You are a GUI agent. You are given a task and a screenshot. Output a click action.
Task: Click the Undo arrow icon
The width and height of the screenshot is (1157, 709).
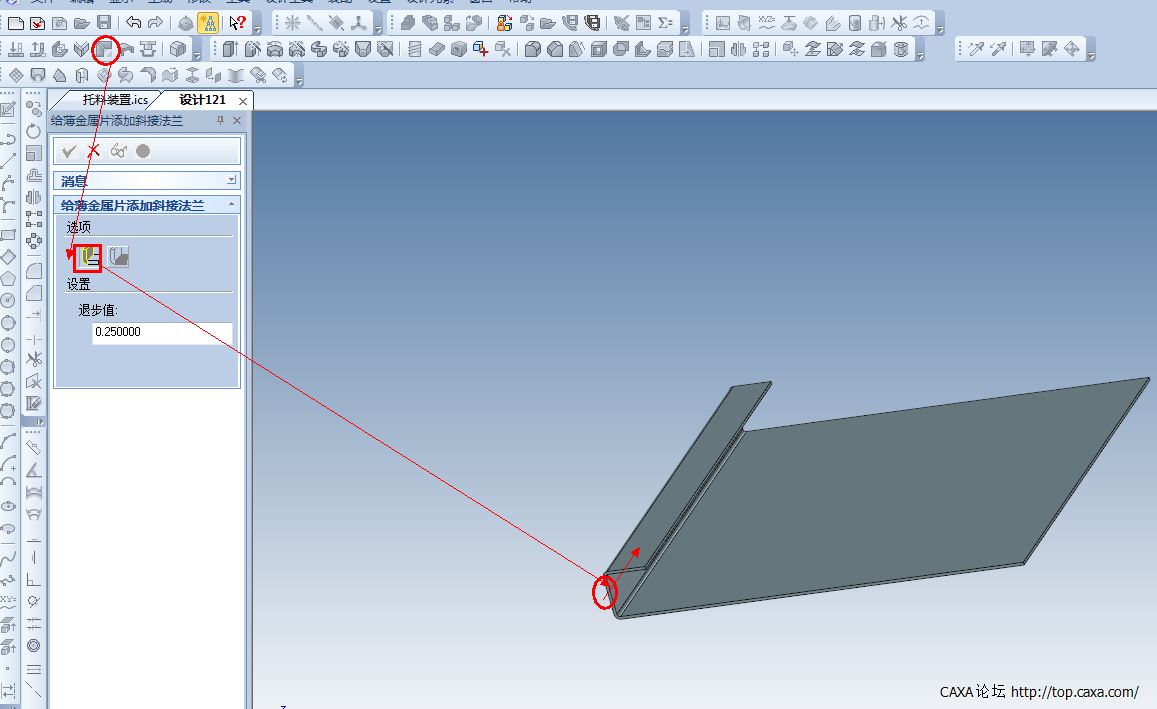point(134,23)
